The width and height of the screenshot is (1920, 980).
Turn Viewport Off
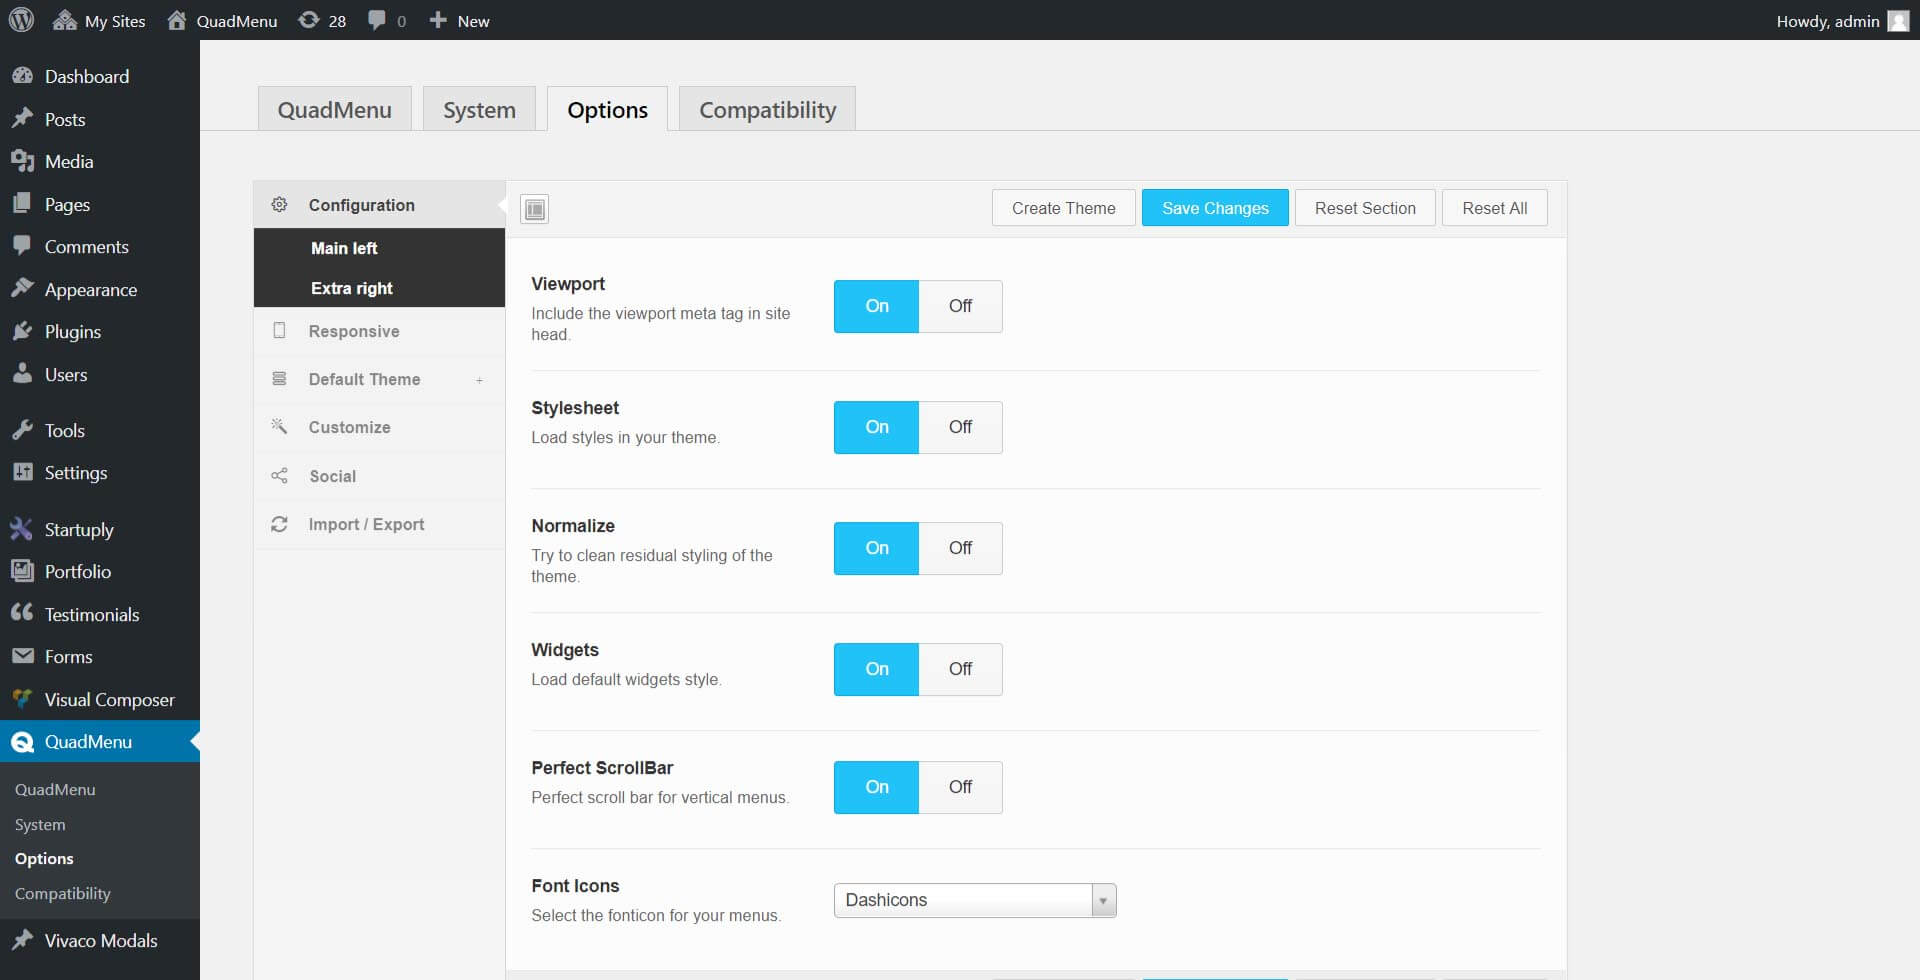tap(960, 306)
